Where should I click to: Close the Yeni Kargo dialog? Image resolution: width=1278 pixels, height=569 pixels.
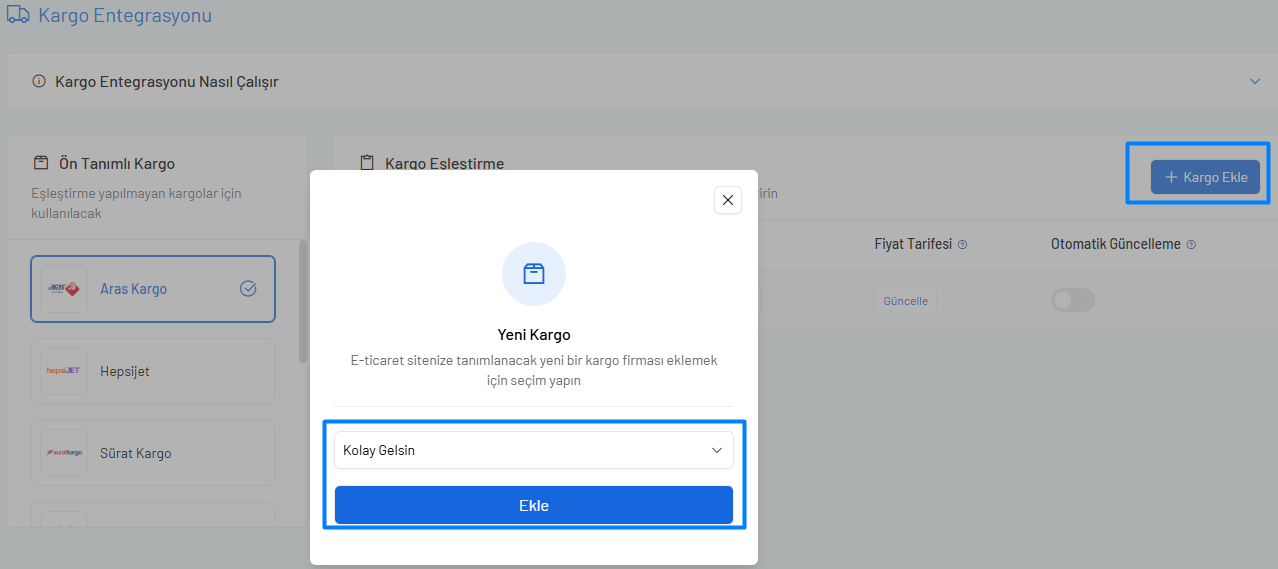(x=728, y=200)
